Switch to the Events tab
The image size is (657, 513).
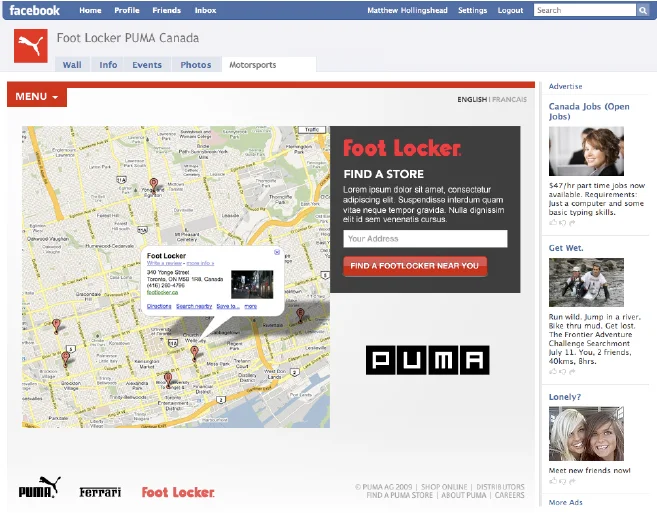click(x=147, y=65)
